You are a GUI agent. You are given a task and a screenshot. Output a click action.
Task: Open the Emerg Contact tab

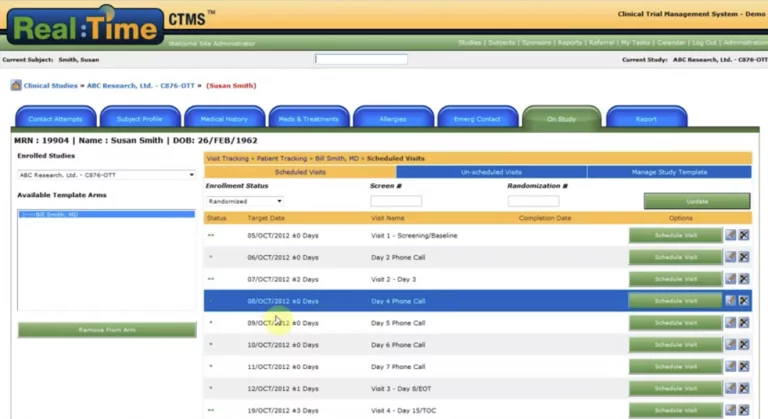(477, 118)
